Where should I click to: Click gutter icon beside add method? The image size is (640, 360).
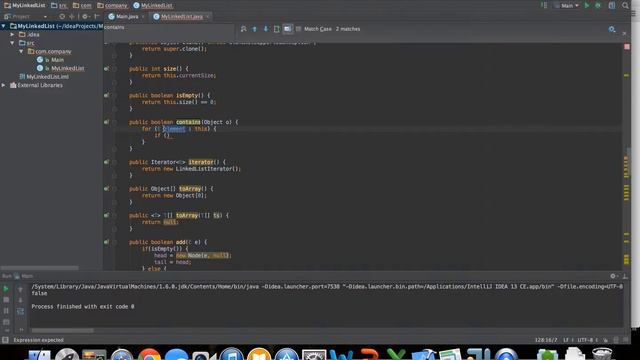point(106,242)
